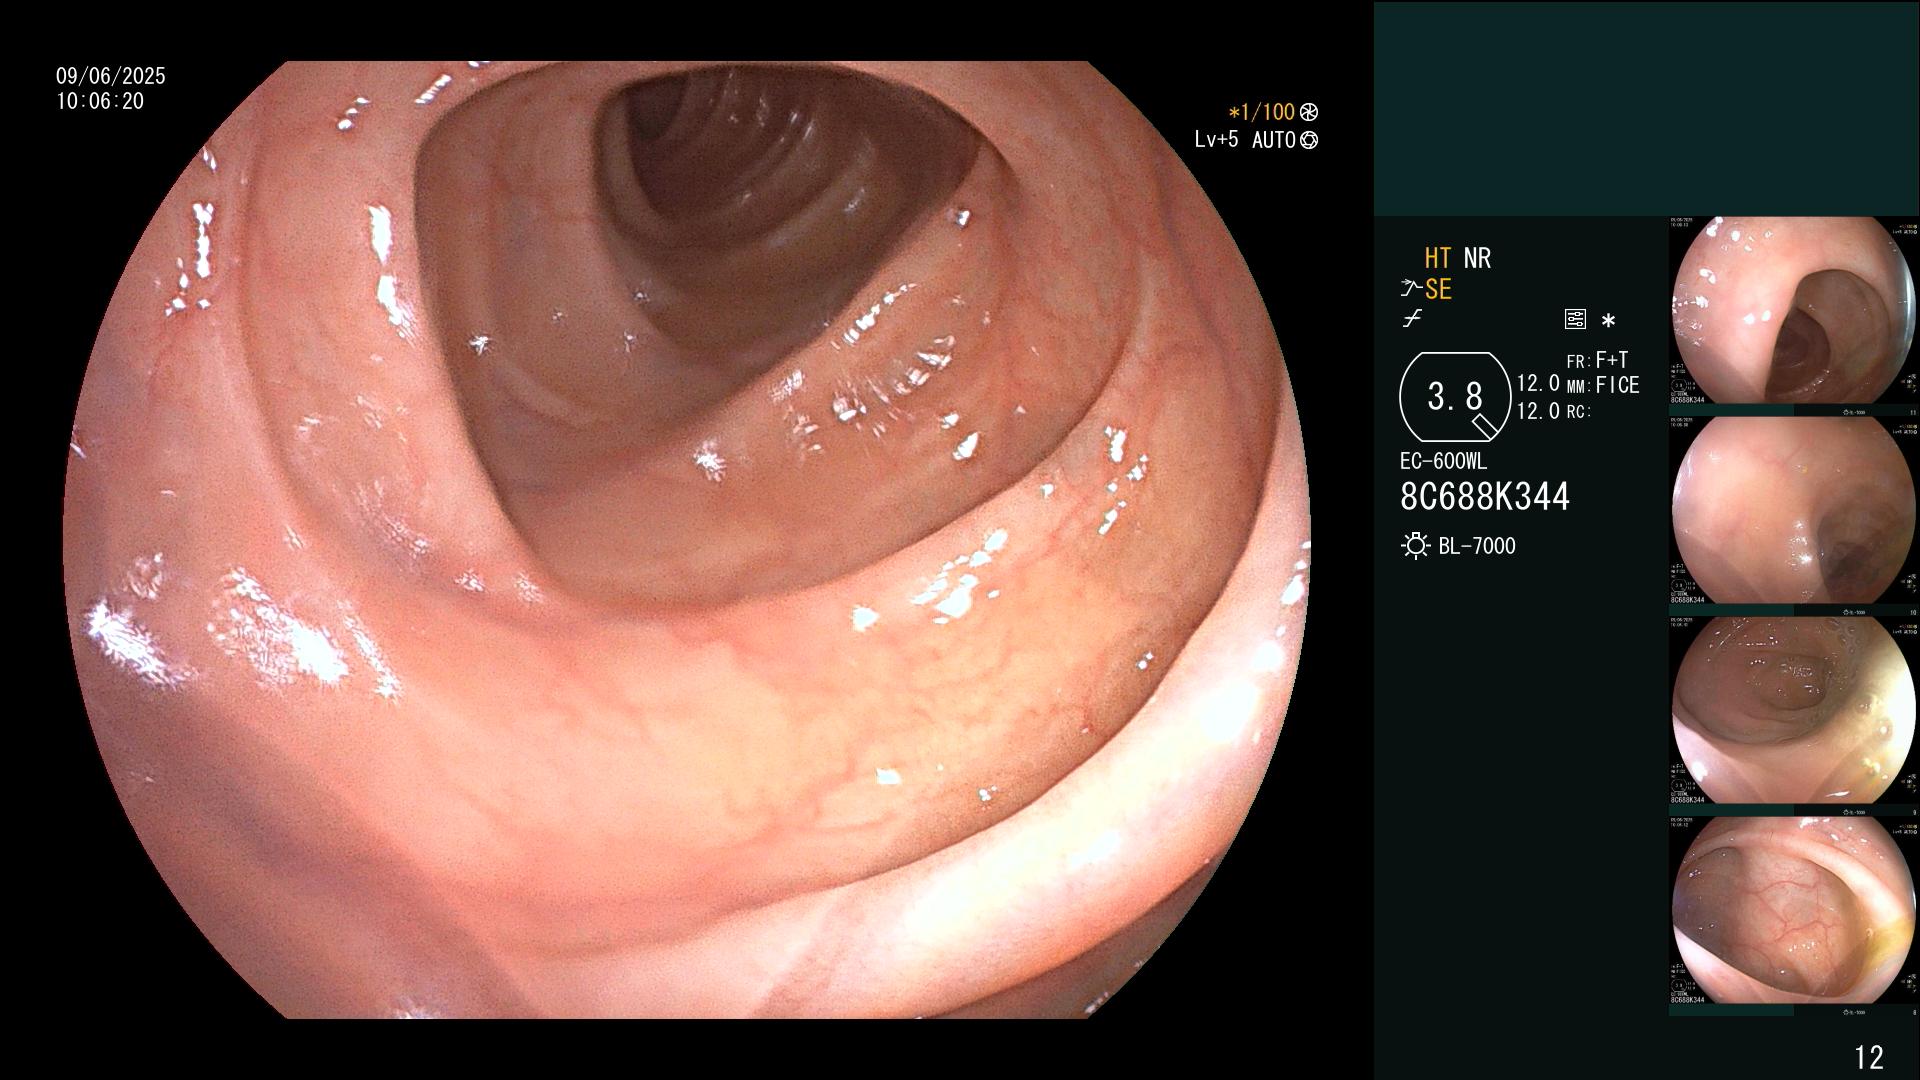Open the fourth thumbnail showing red vessels
Viewport: 1920px width, 1080px height.
click(1793, 911)
